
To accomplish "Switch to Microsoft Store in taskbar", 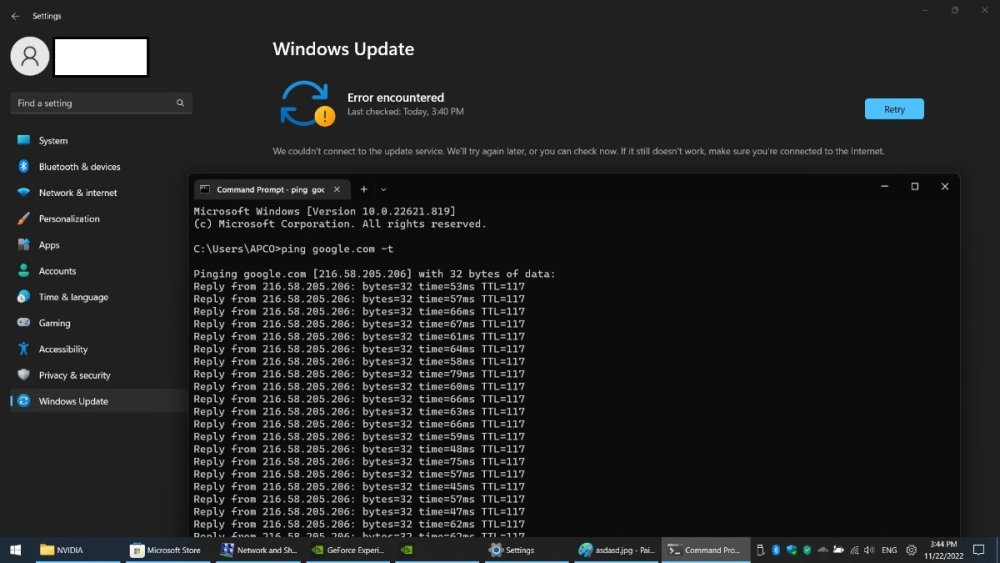I will [x=166, y=550].
